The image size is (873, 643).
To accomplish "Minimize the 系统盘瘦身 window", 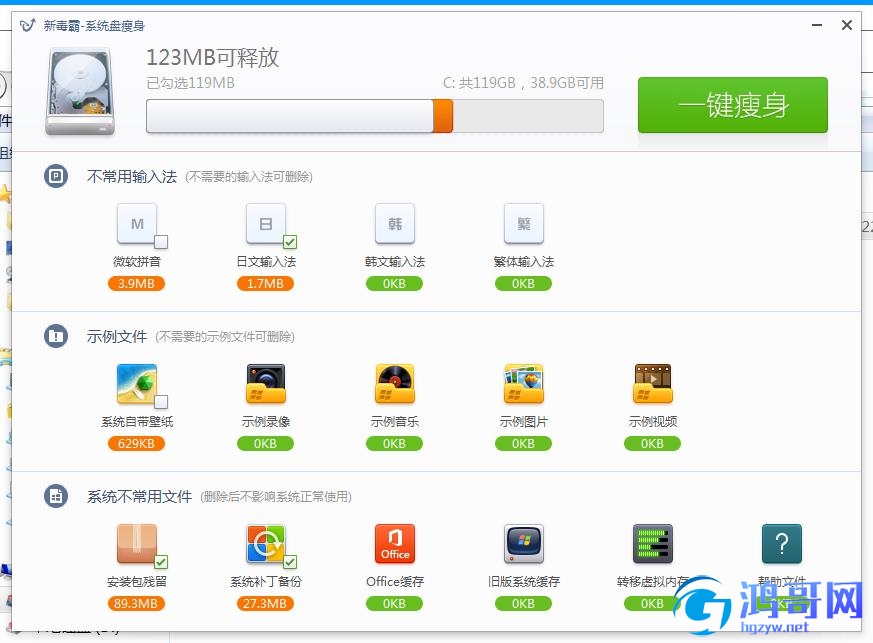I will tap(817, 25).
